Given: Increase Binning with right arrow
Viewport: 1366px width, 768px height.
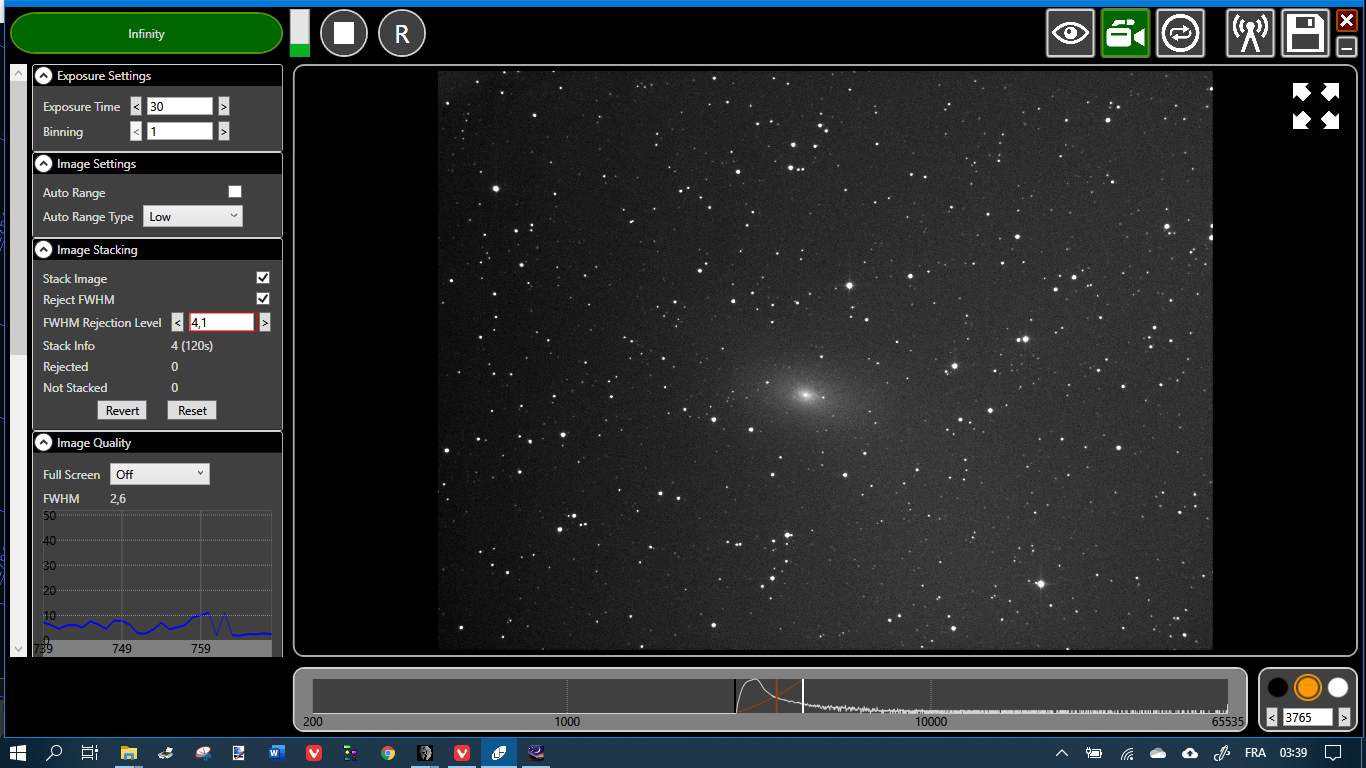Looking at the screenshot, I should point(224,131).
